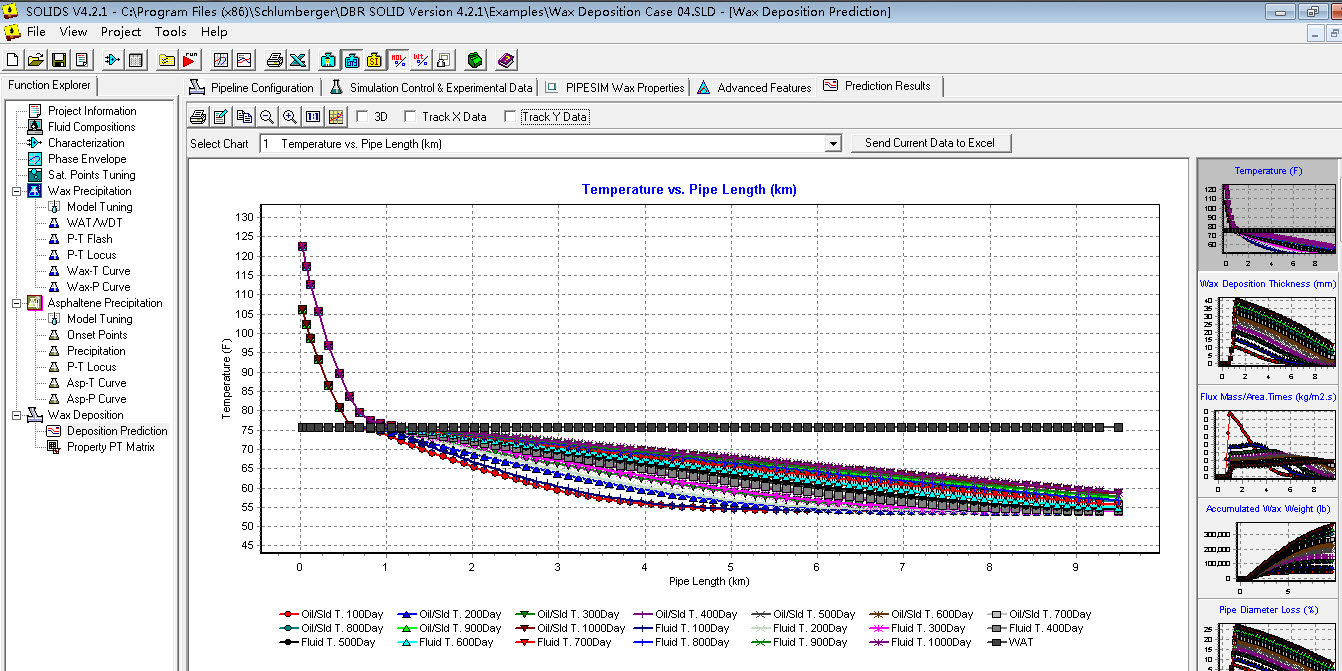
Task: Select Wax-T Curve tree item
Action: point(98,271)
